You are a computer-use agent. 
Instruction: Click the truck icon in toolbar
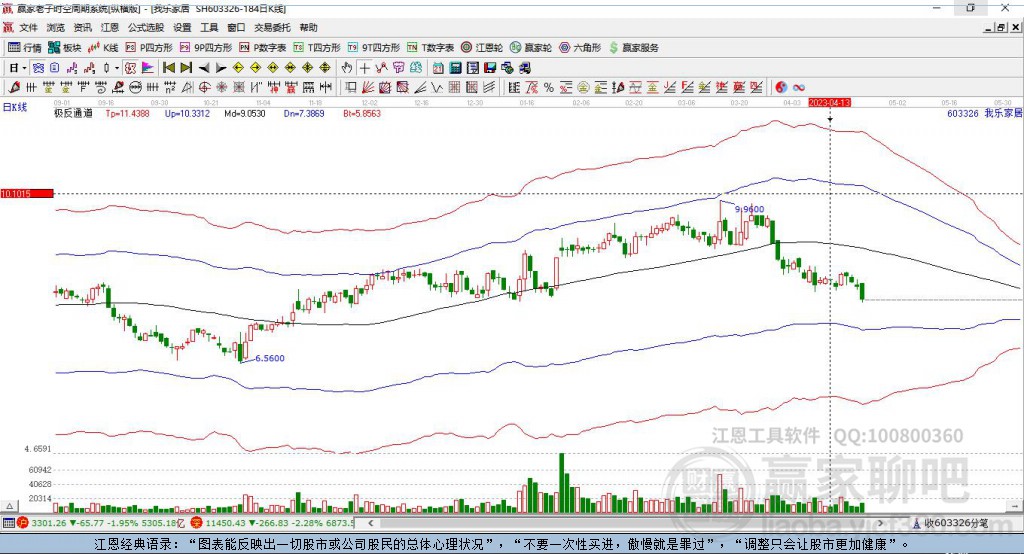click(x=525, y=68)
